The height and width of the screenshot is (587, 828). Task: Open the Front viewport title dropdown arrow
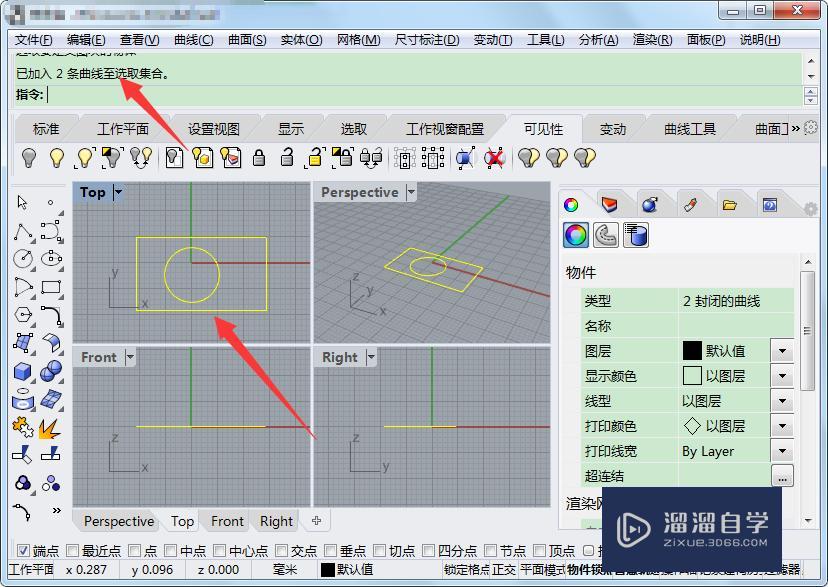(130, 357)
